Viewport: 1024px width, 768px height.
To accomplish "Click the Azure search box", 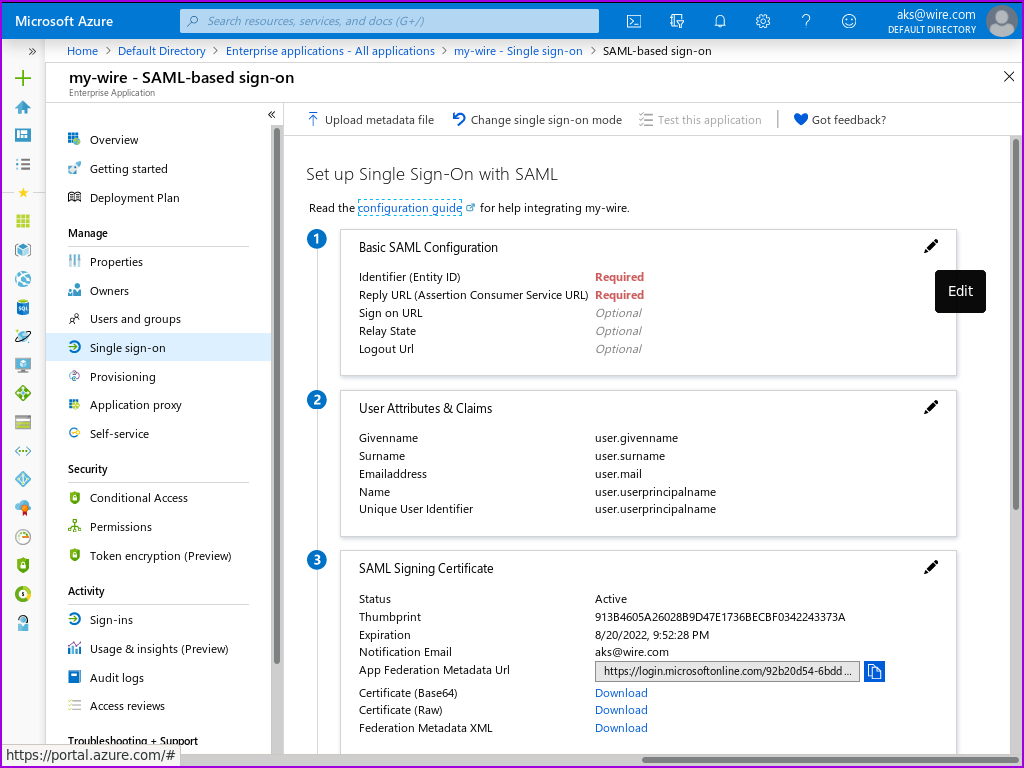I will point(390,21).
